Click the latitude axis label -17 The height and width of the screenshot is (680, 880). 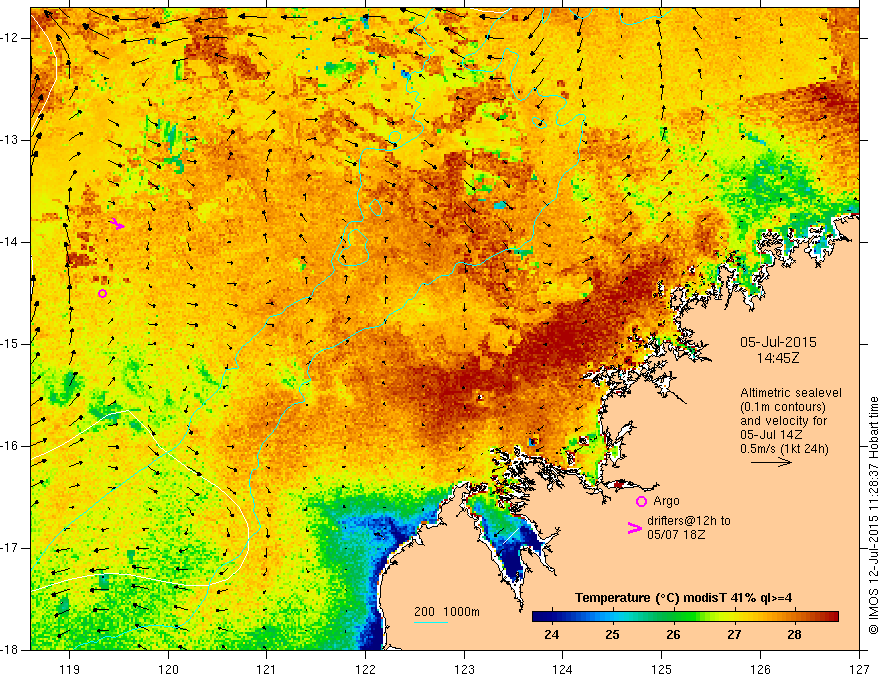click(11, 548)
